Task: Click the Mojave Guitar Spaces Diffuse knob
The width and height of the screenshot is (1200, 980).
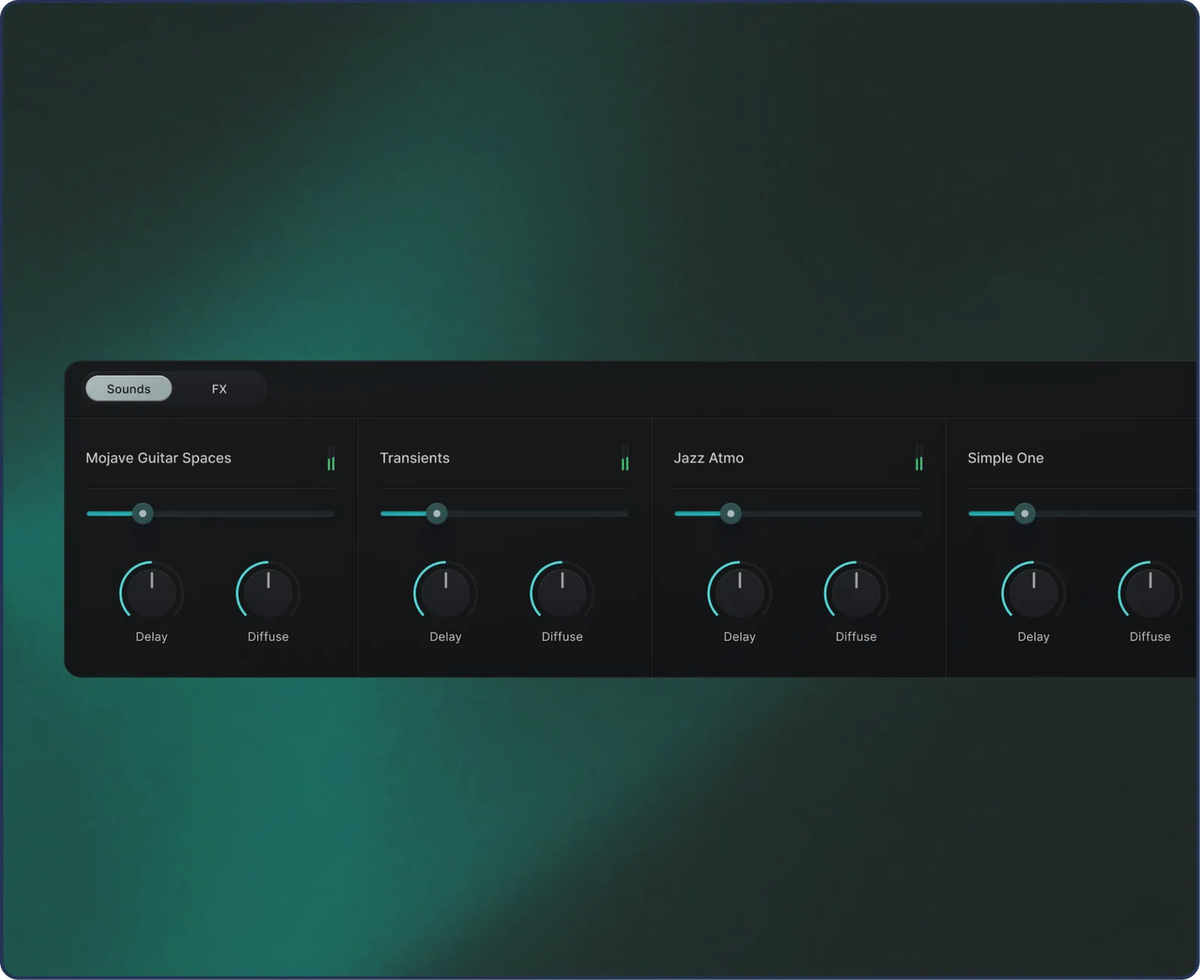Action: (268, 592)
